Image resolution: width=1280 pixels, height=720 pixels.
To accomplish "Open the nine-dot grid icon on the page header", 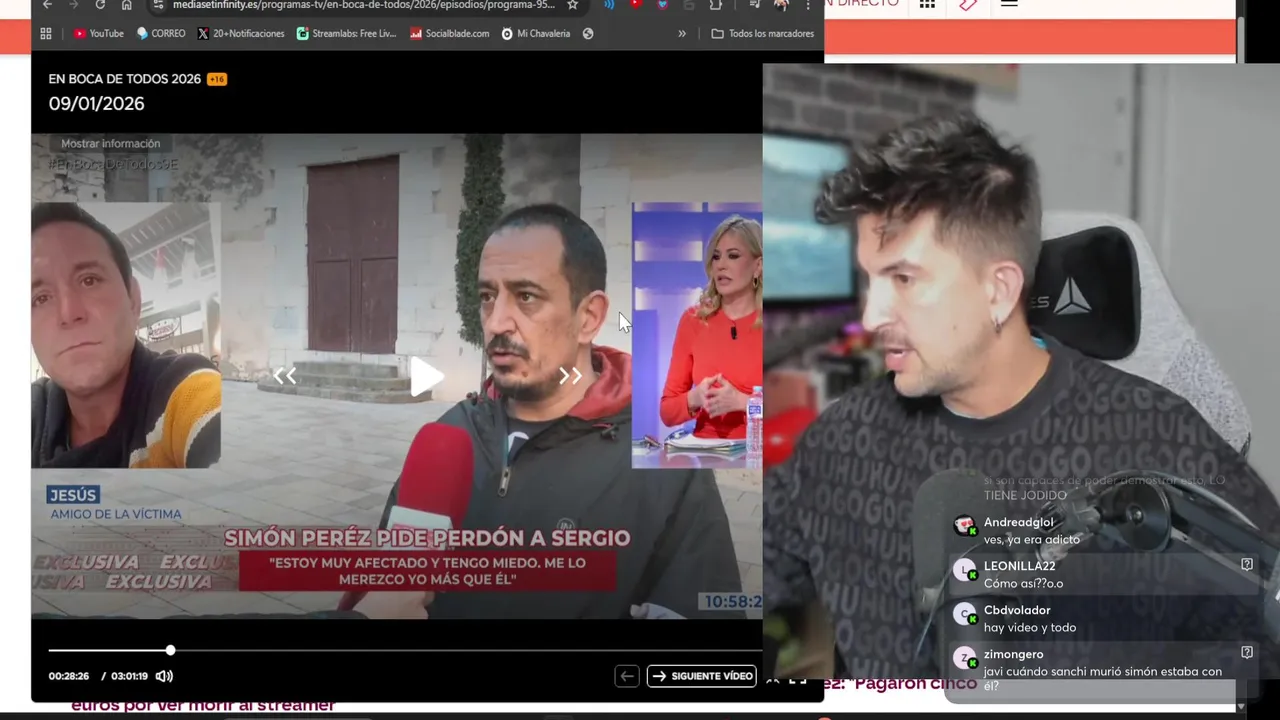I will (927, 4).
